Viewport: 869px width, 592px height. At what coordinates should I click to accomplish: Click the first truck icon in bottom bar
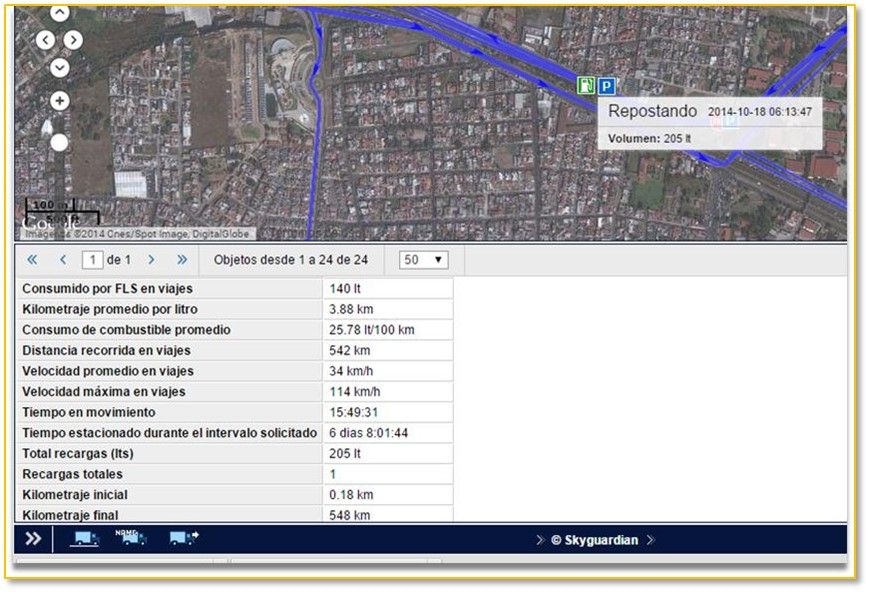pos(85,539)
